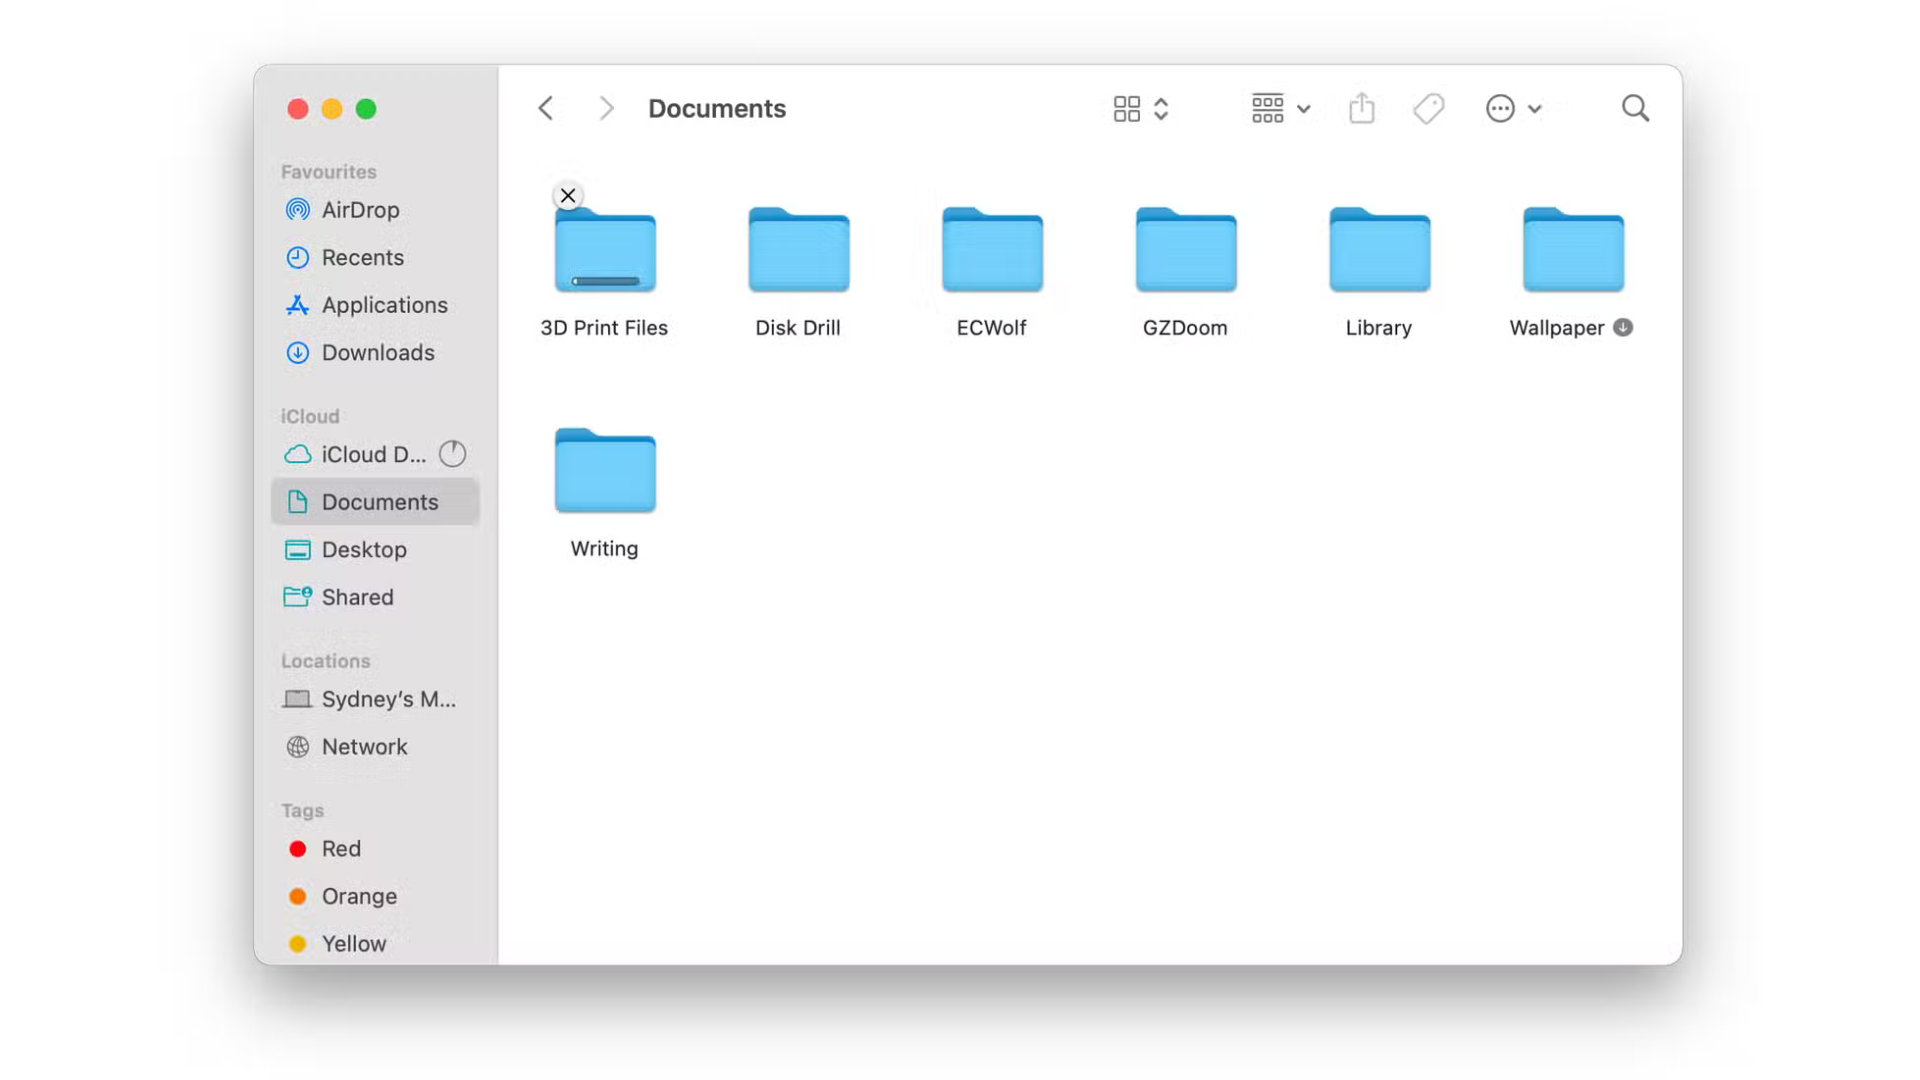Open the More actions ellipsis menu

tap(1512, 108)
